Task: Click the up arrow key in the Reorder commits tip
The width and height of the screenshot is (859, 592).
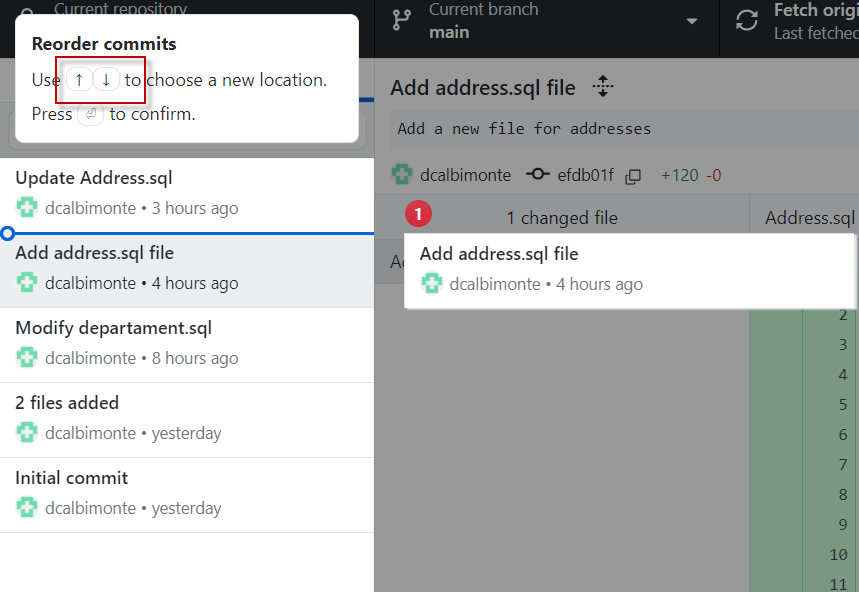Action: coord(79,80)
